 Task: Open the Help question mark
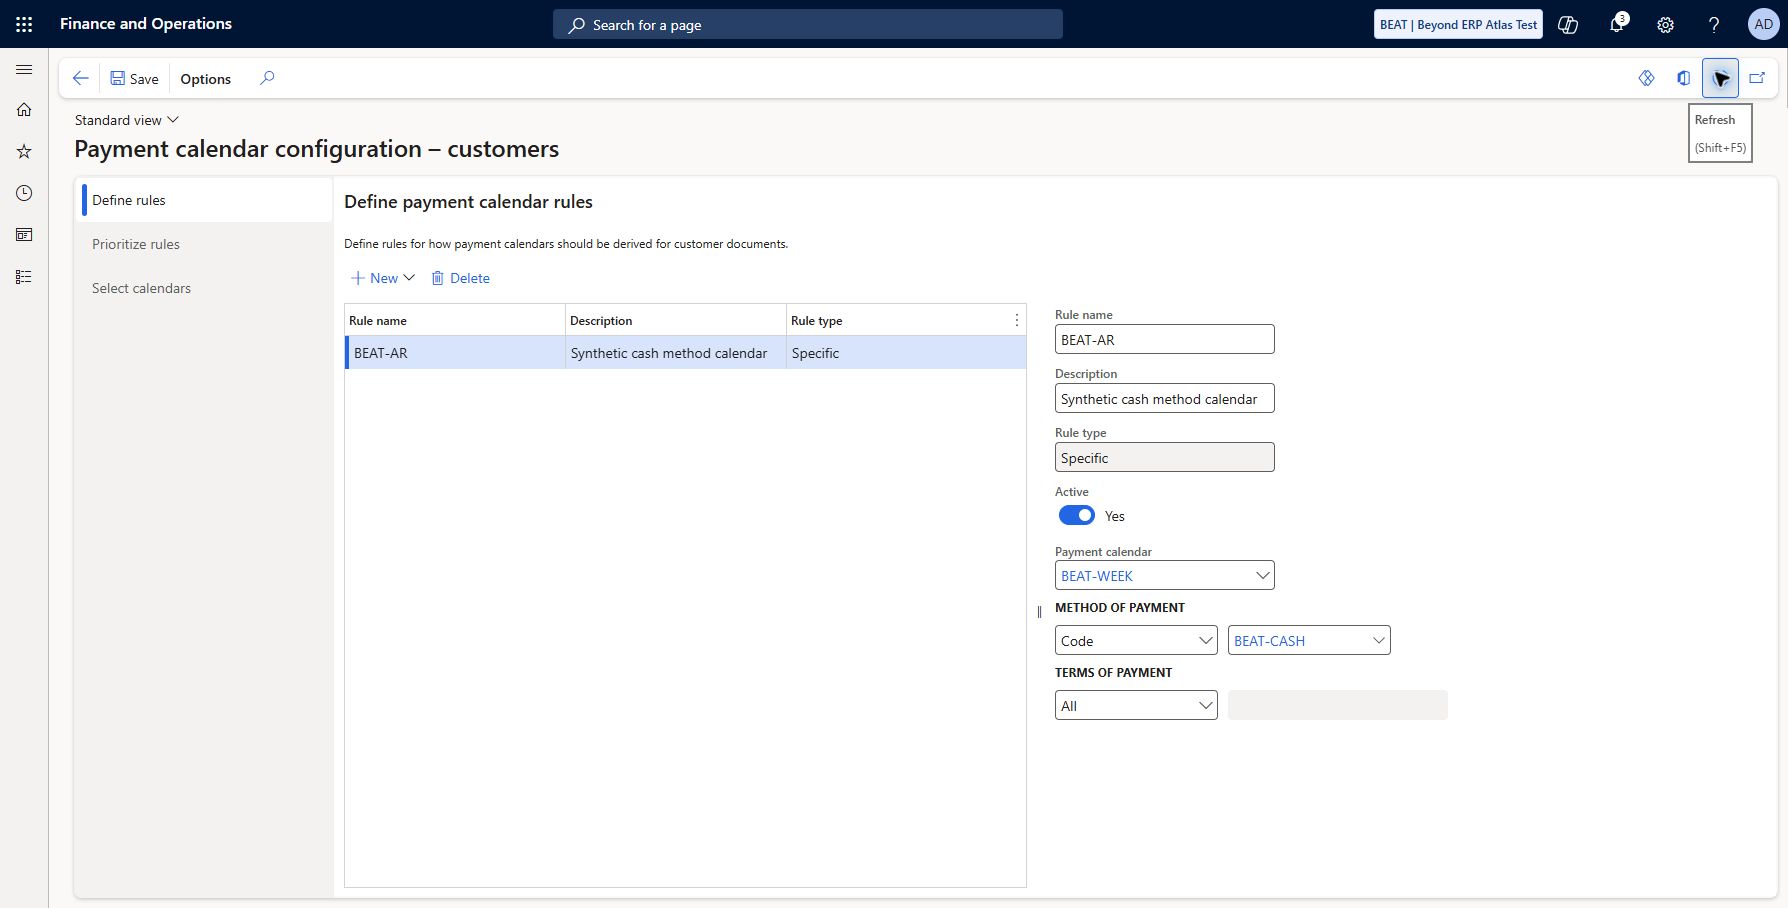pyautogui.click(x=1714, y=25)
